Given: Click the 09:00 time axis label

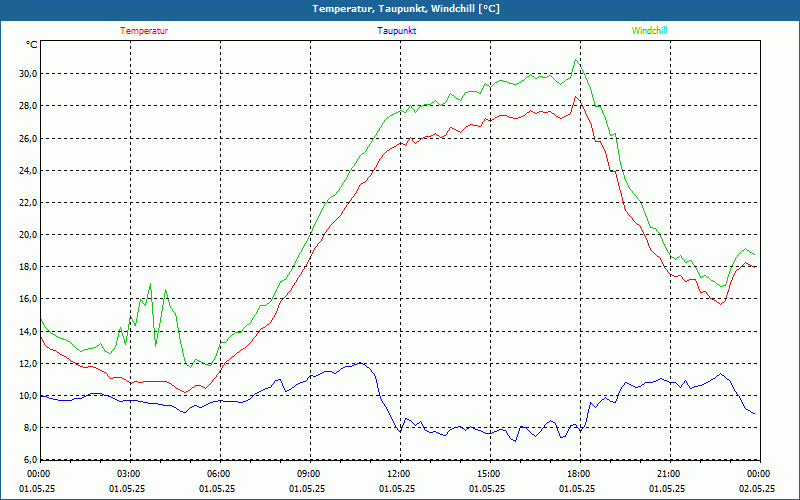Looking at the screenshot, I should pyautogui.click(x=309, y=474).
